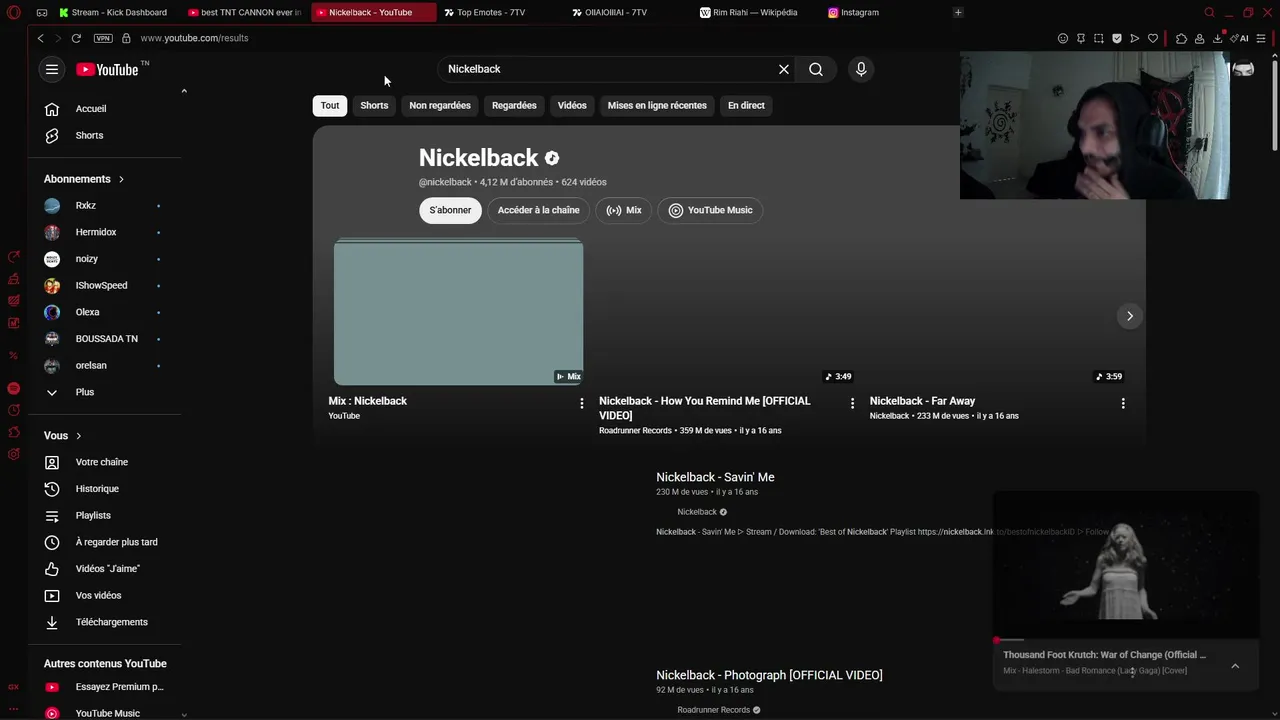Open options for Nickelback - Far Away

pos(1123,403)
